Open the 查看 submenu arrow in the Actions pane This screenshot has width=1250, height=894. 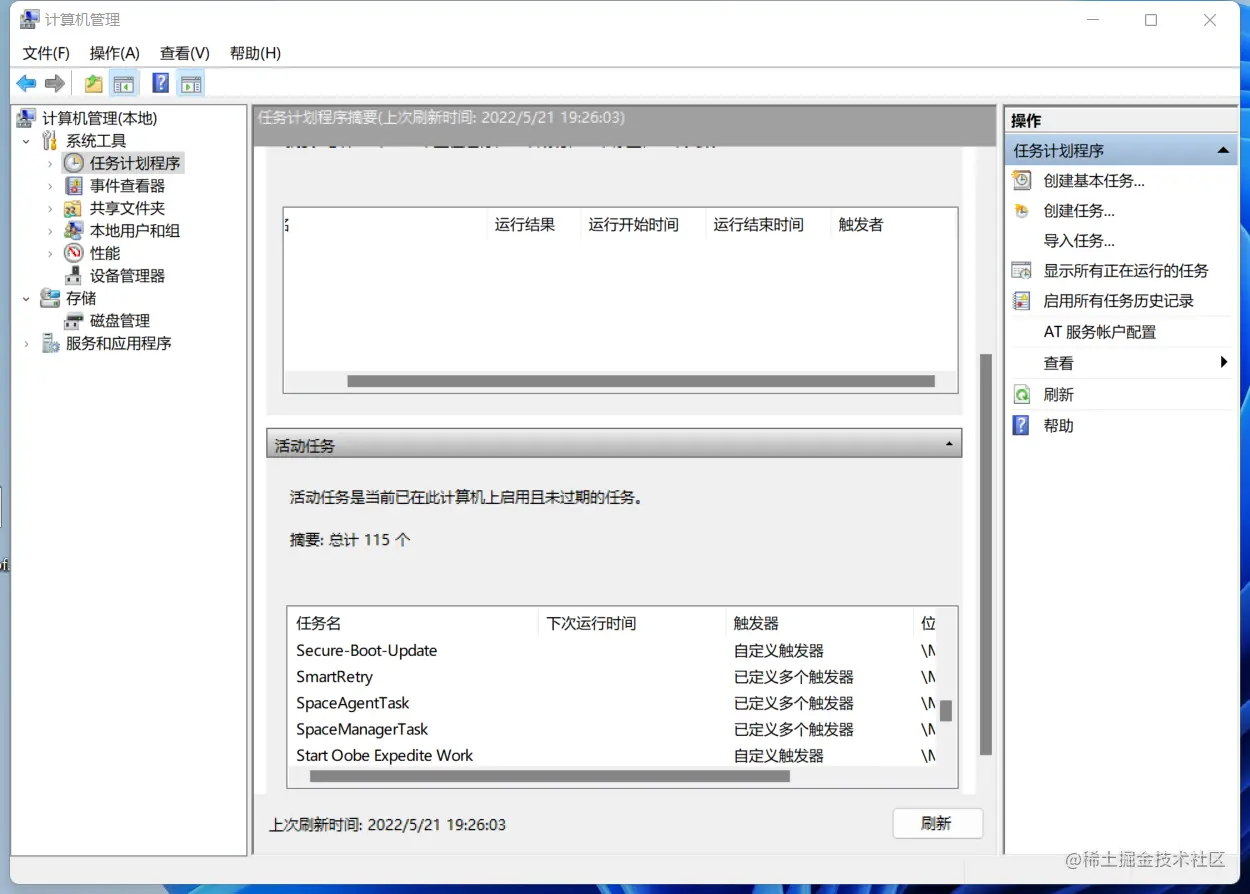1224,362
